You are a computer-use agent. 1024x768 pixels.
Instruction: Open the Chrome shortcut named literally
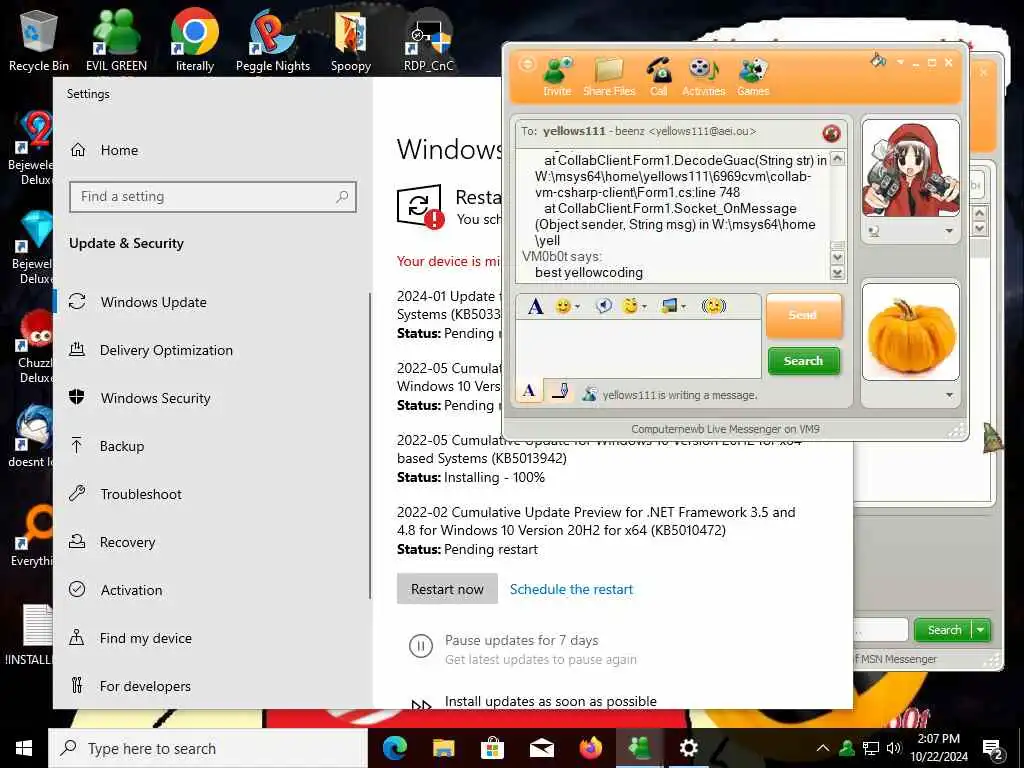tap(195, 39)
